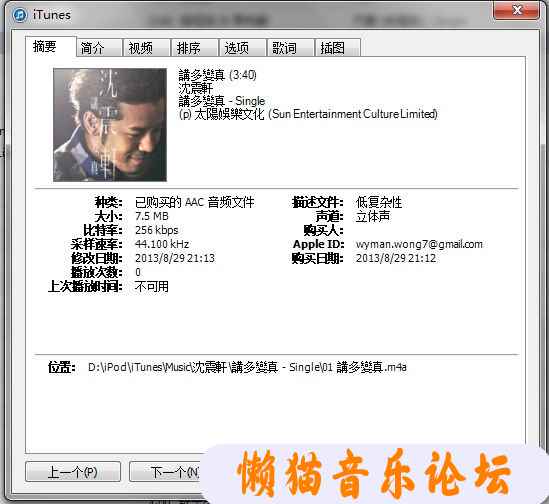Click the 256 kbps bitrate value
Screen dimensions: 549x504
coord(157,230)
